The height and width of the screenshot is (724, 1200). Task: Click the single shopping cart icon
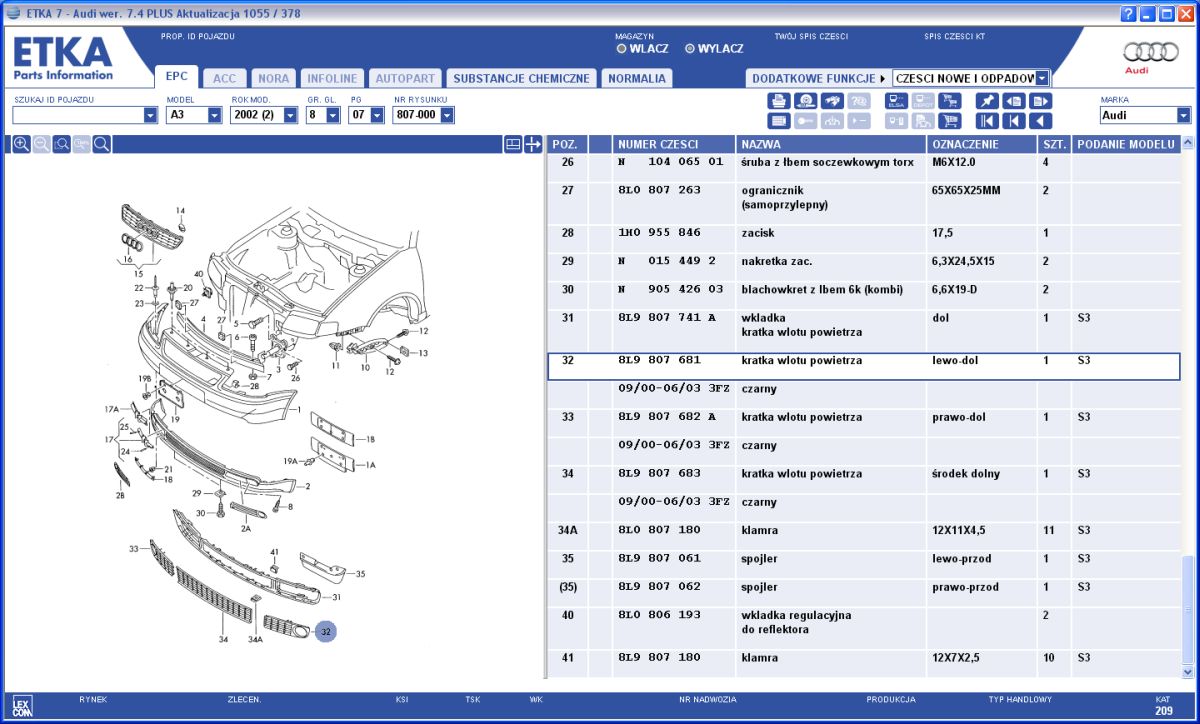pos(949,121)
